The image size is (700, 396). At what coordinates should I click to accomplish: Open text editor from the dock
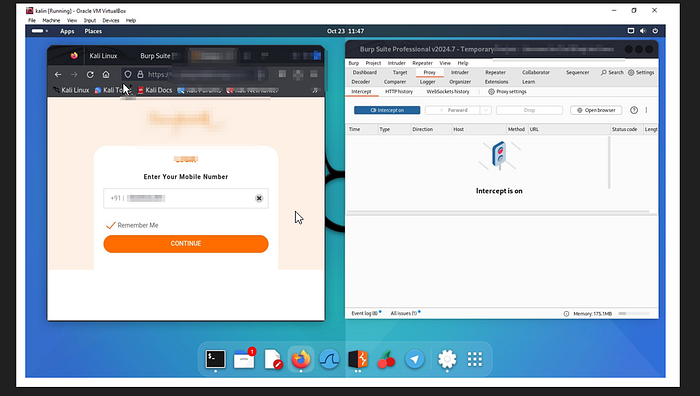(273, 359)
